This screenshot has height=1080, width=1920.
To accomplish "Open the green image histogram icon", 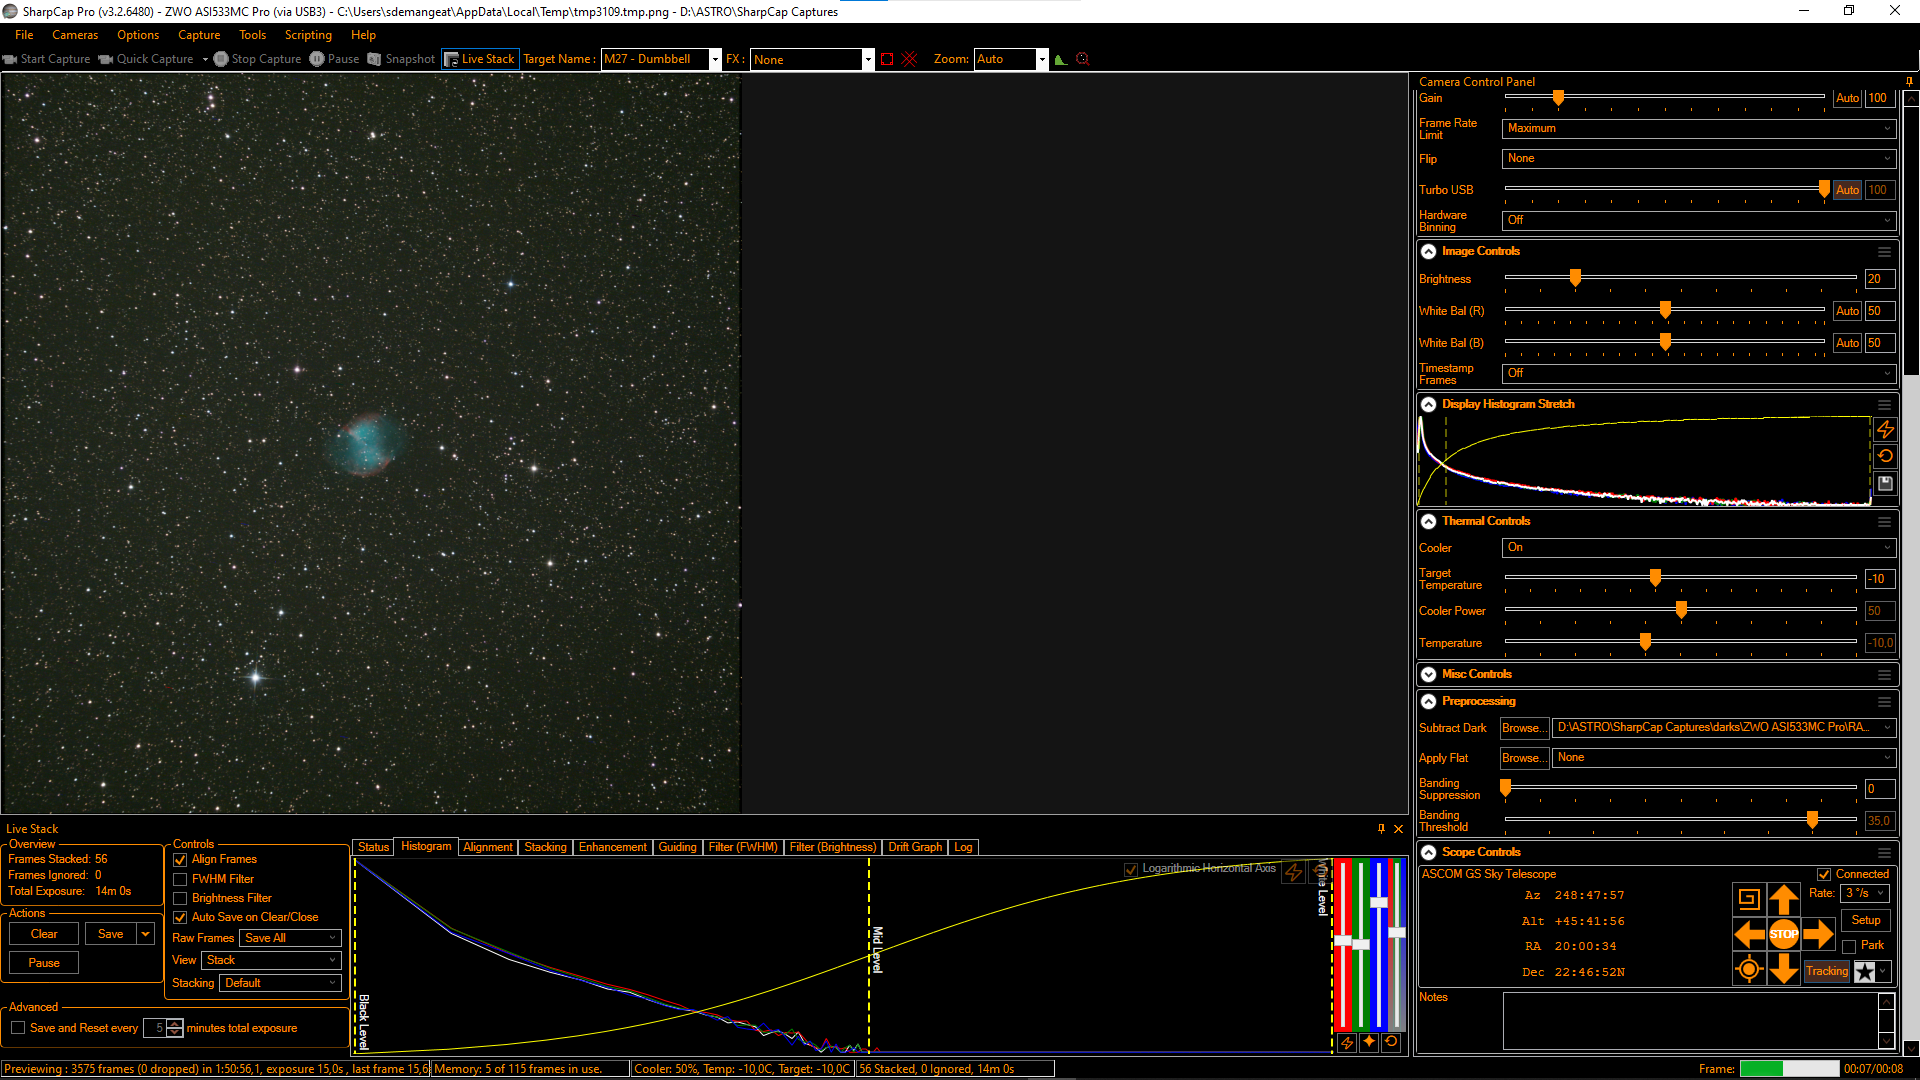I will [x=1061, y=59].
